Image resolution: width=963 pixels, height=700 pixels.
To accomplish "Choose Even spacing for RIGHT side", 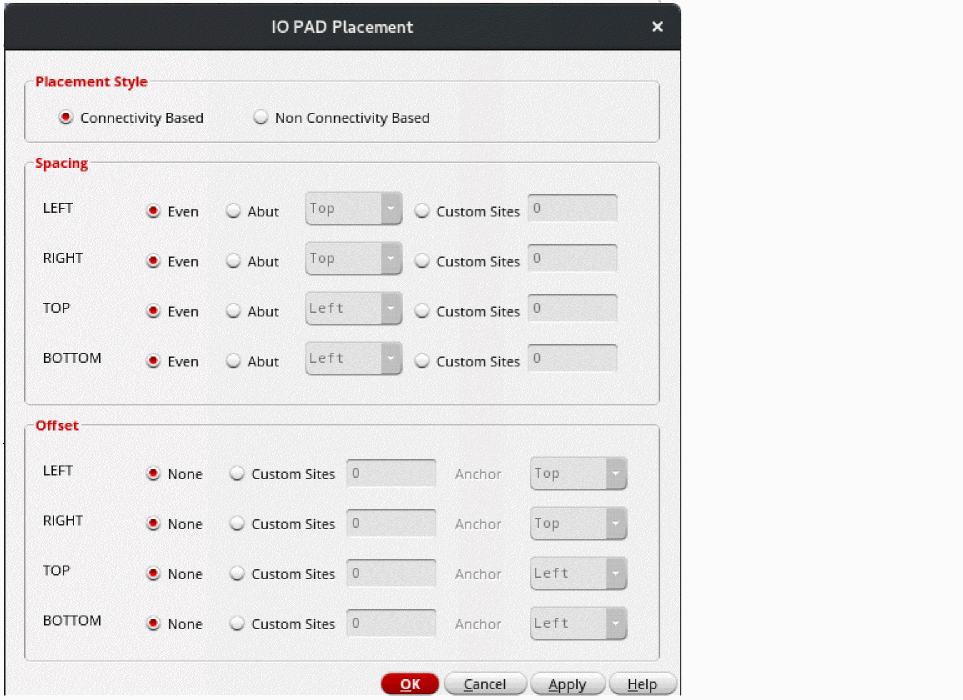I will click(153, 261).
